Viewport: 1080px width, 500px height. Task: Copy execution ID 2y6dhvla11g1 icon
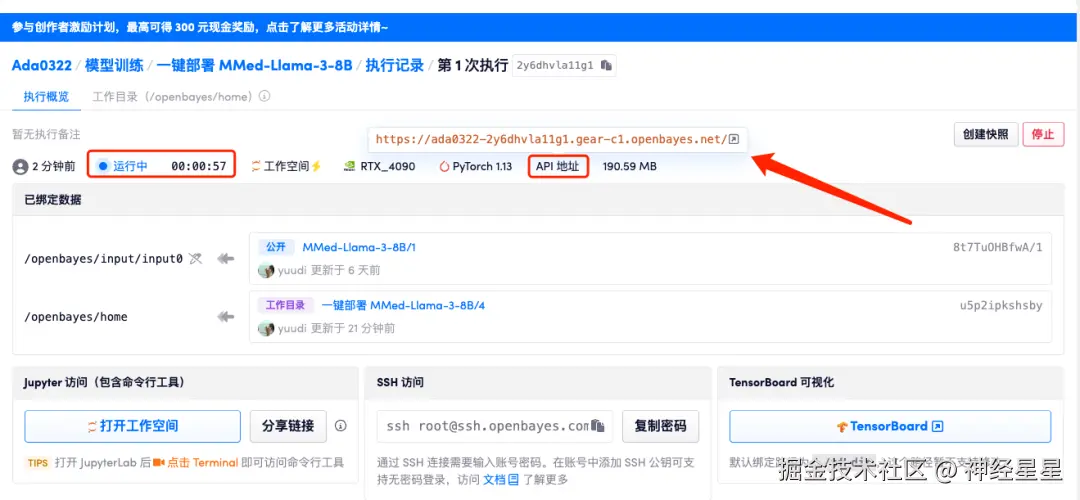tap(606, 65)
